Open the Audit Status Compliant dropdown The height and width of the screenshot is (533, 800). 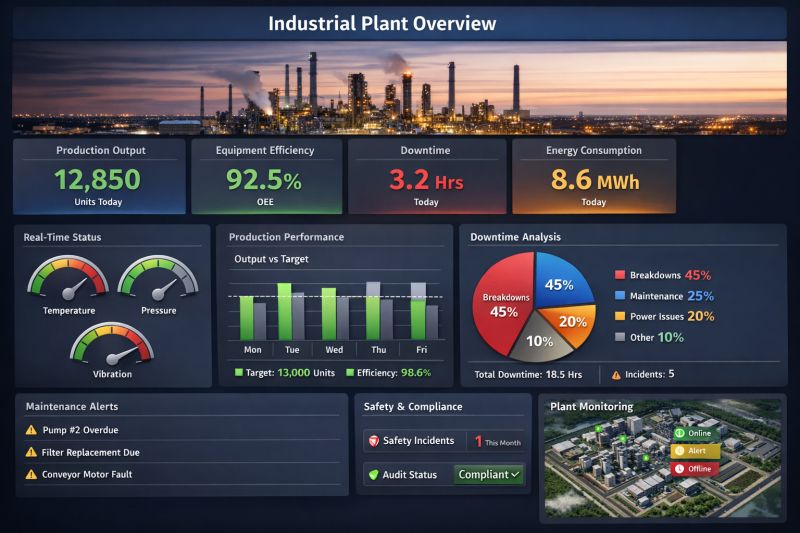[490, 474]
